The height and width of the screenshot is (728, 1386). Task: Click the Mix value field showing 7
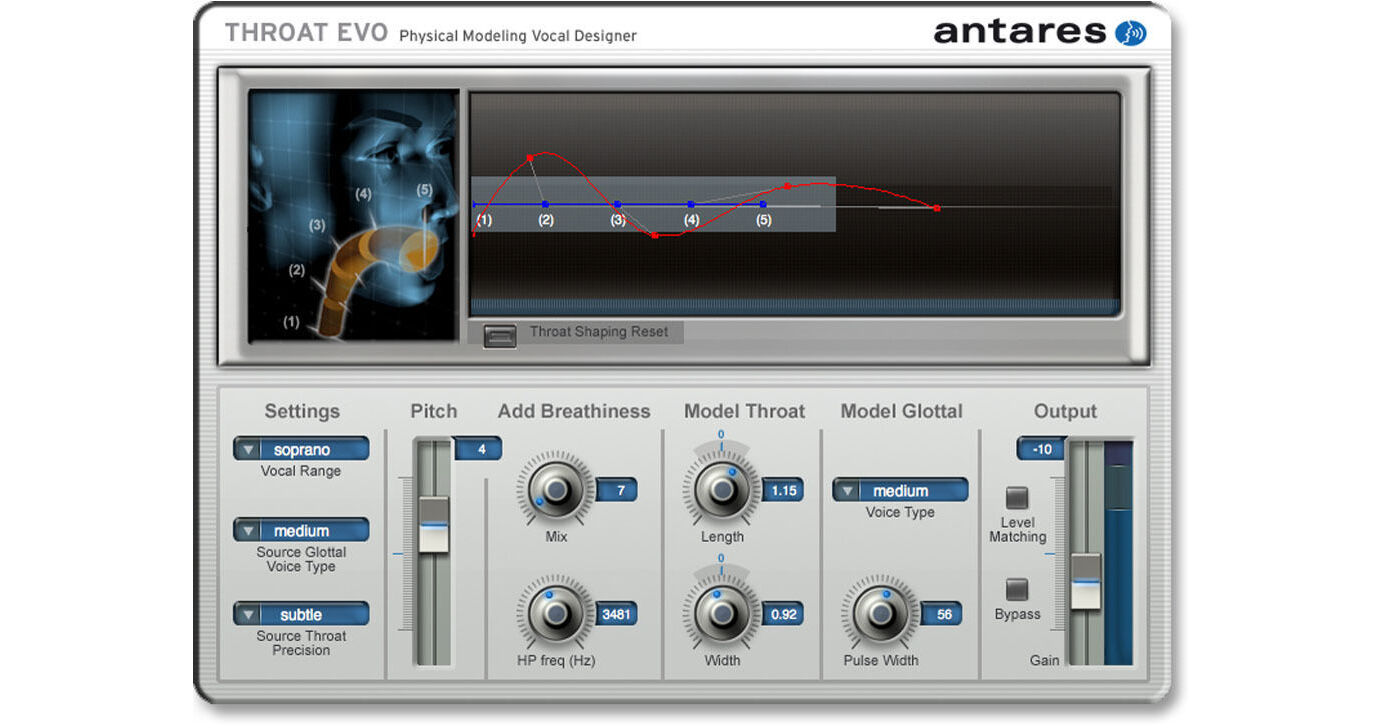[617, 490]
